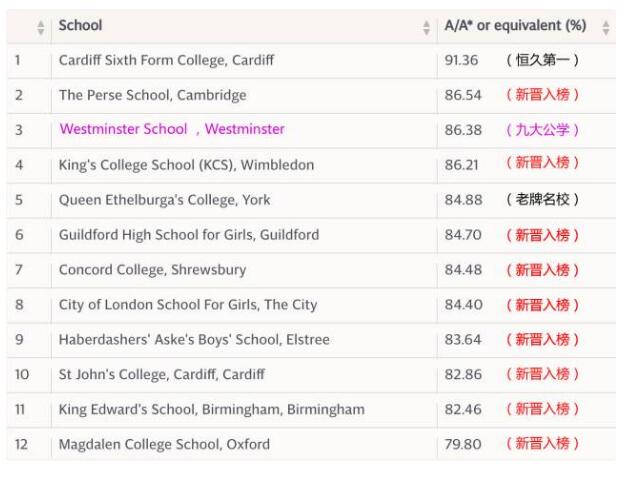625x483 pixels.
Task: Open Westminster School, Westminster link
Action: pyautogui.click(x=172, y=129)
